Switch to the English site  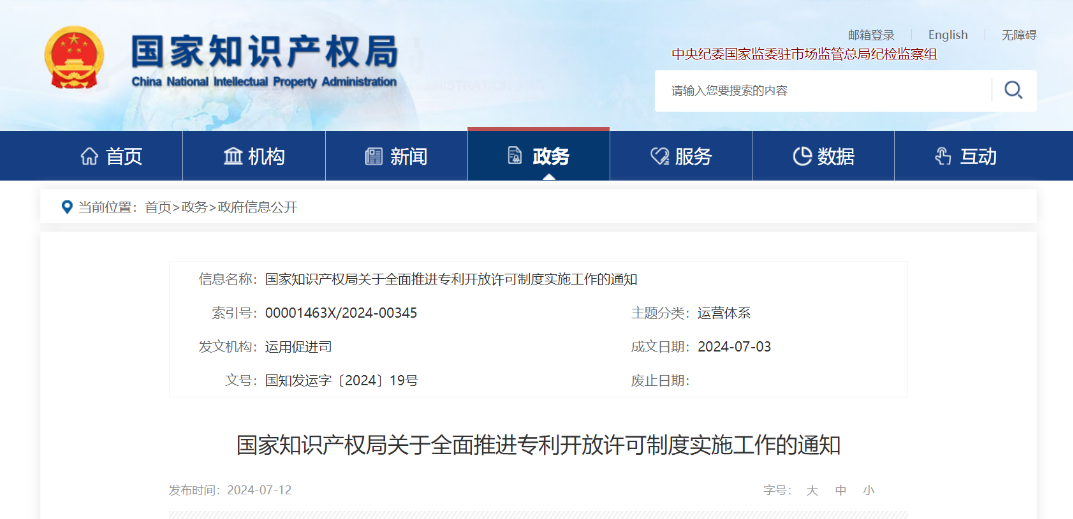tap(947, 35)
